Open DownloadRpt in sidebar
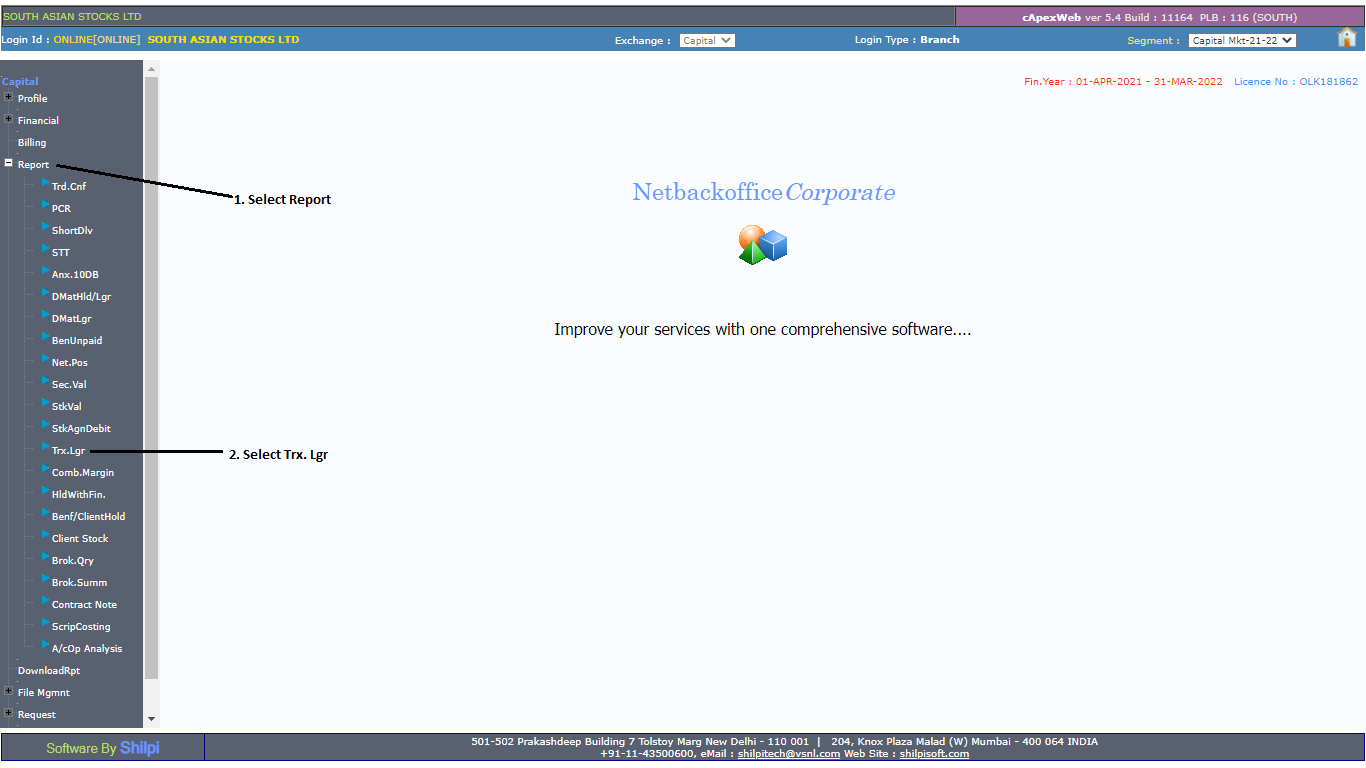Viewport: 1366px width, 768px height. point(49,671)
